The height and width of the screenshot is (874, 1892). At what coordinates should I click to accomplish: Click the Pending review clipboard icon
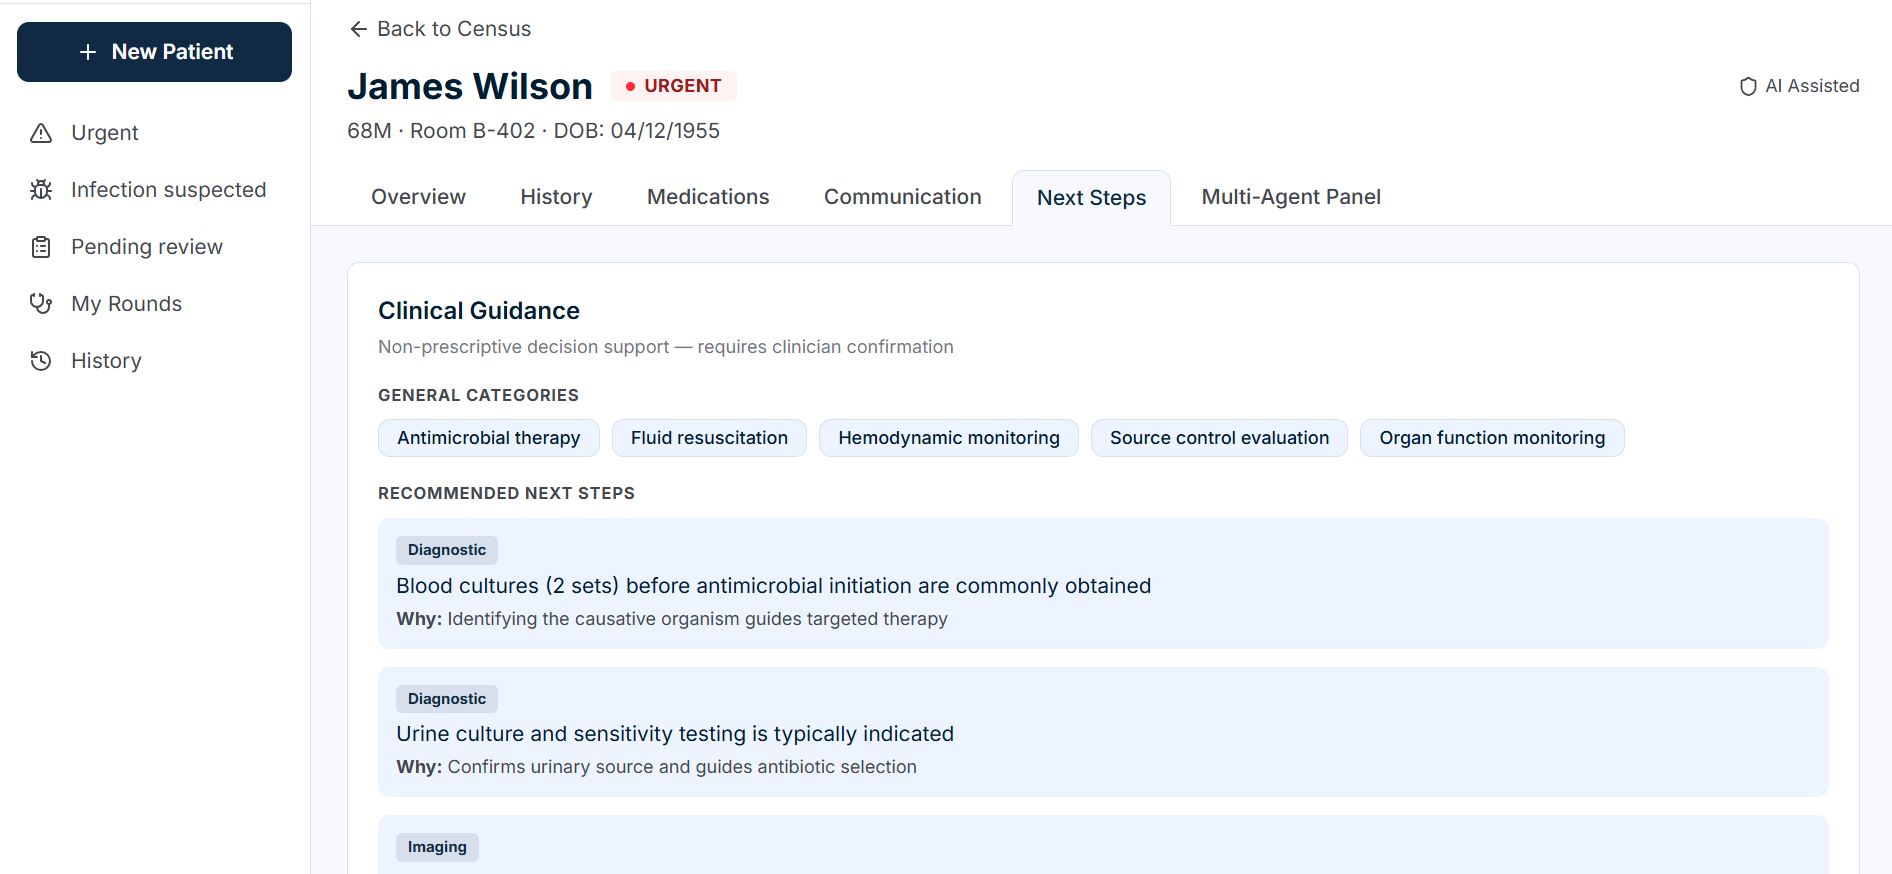click(41, 247)
